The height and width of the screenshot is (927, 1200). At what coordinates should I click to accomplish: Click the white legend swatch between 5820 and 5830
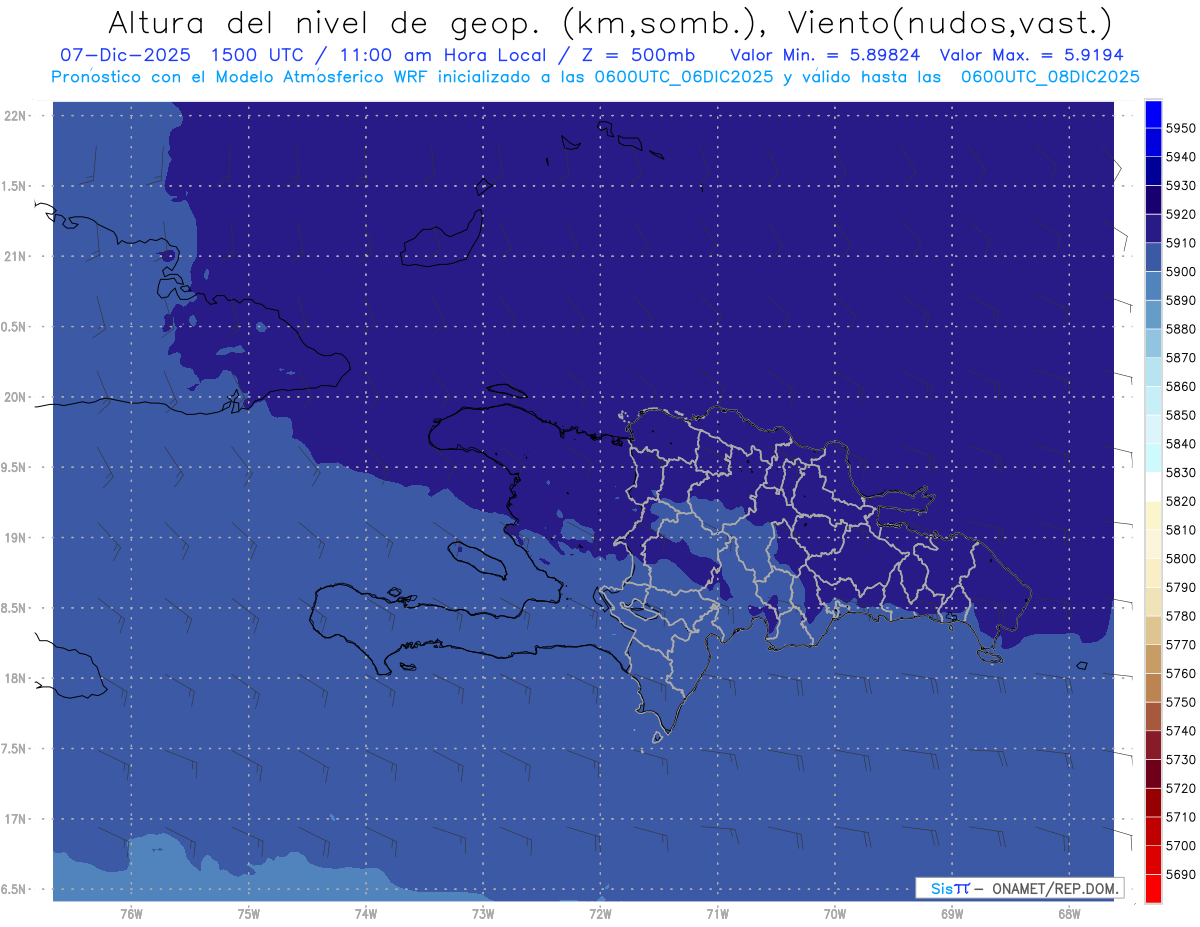click(x=1153, y=487)
